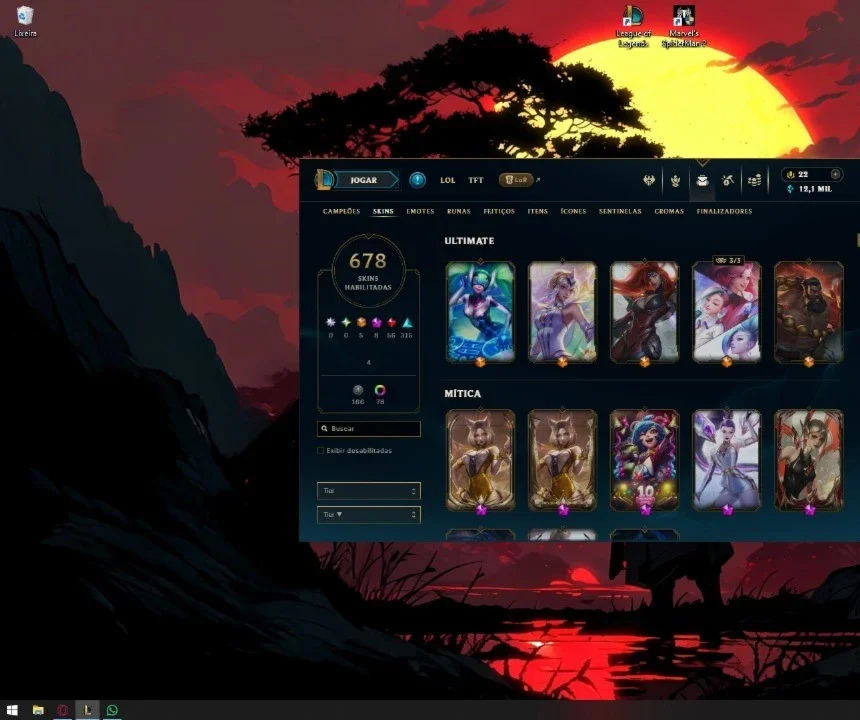Click the Buscar search field
860x720 pixels.
click(369, 429)
